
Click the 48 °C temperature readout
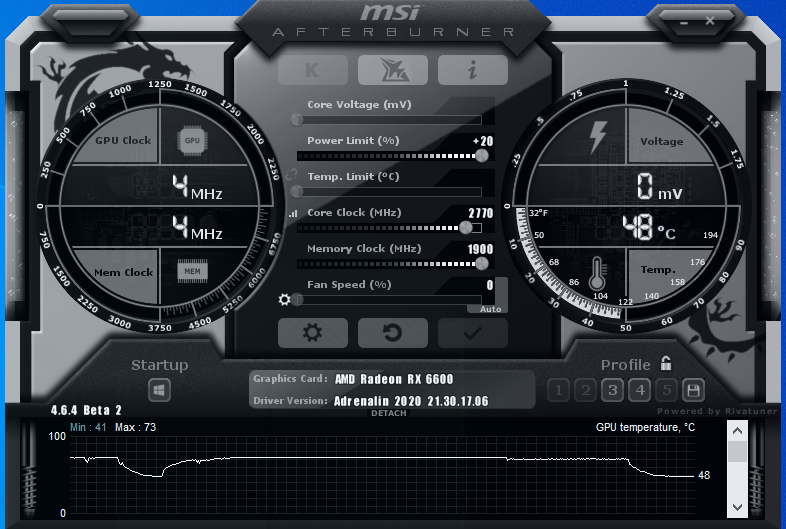pos(649,228)
